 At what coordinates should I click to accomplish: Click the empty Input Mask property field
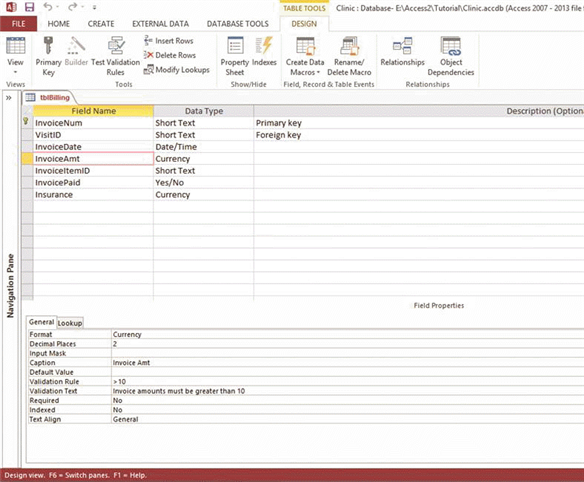347,353
